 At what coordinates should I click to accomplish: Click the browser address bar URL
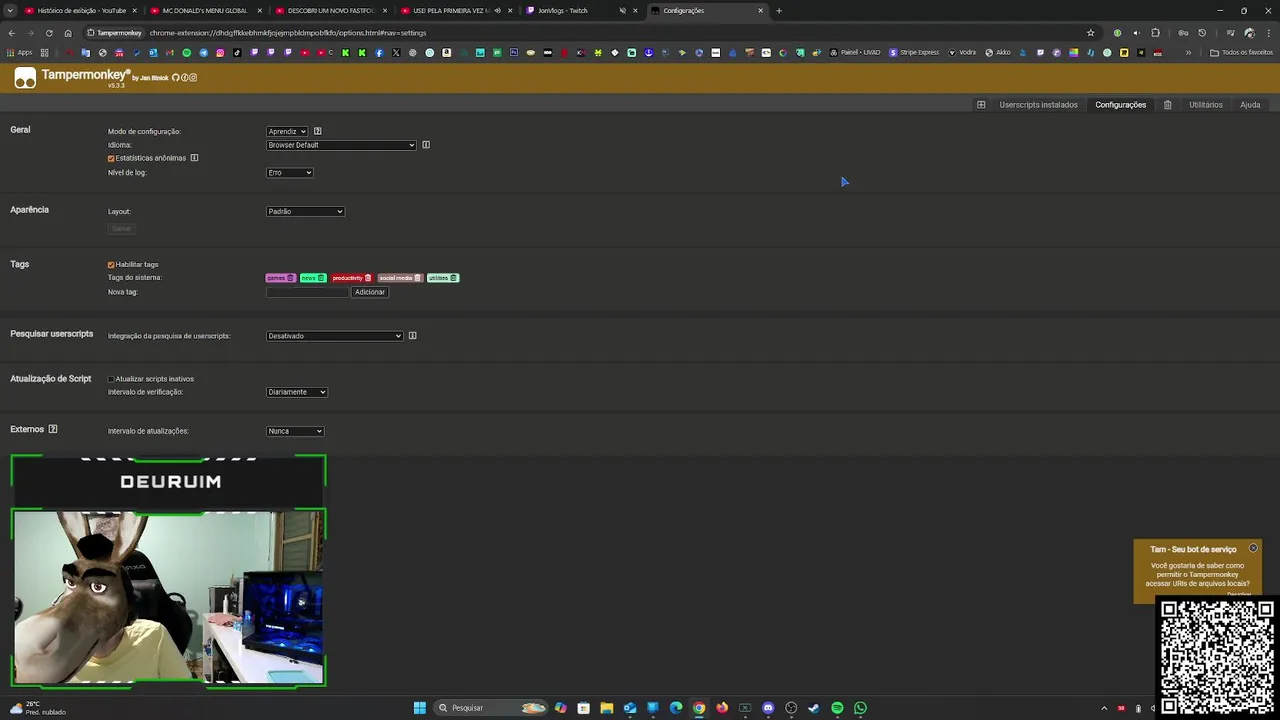(x=287, y=33)
